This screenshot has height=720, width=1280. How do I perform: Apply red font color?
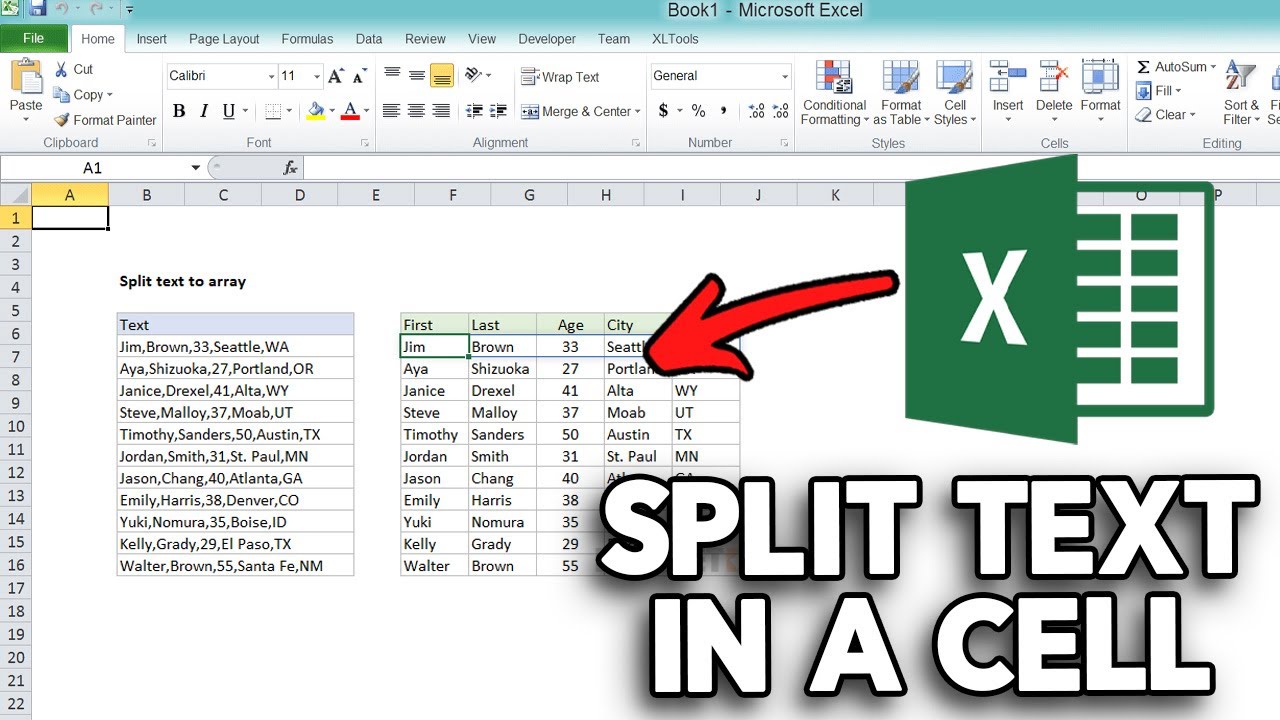coord(350,111)
